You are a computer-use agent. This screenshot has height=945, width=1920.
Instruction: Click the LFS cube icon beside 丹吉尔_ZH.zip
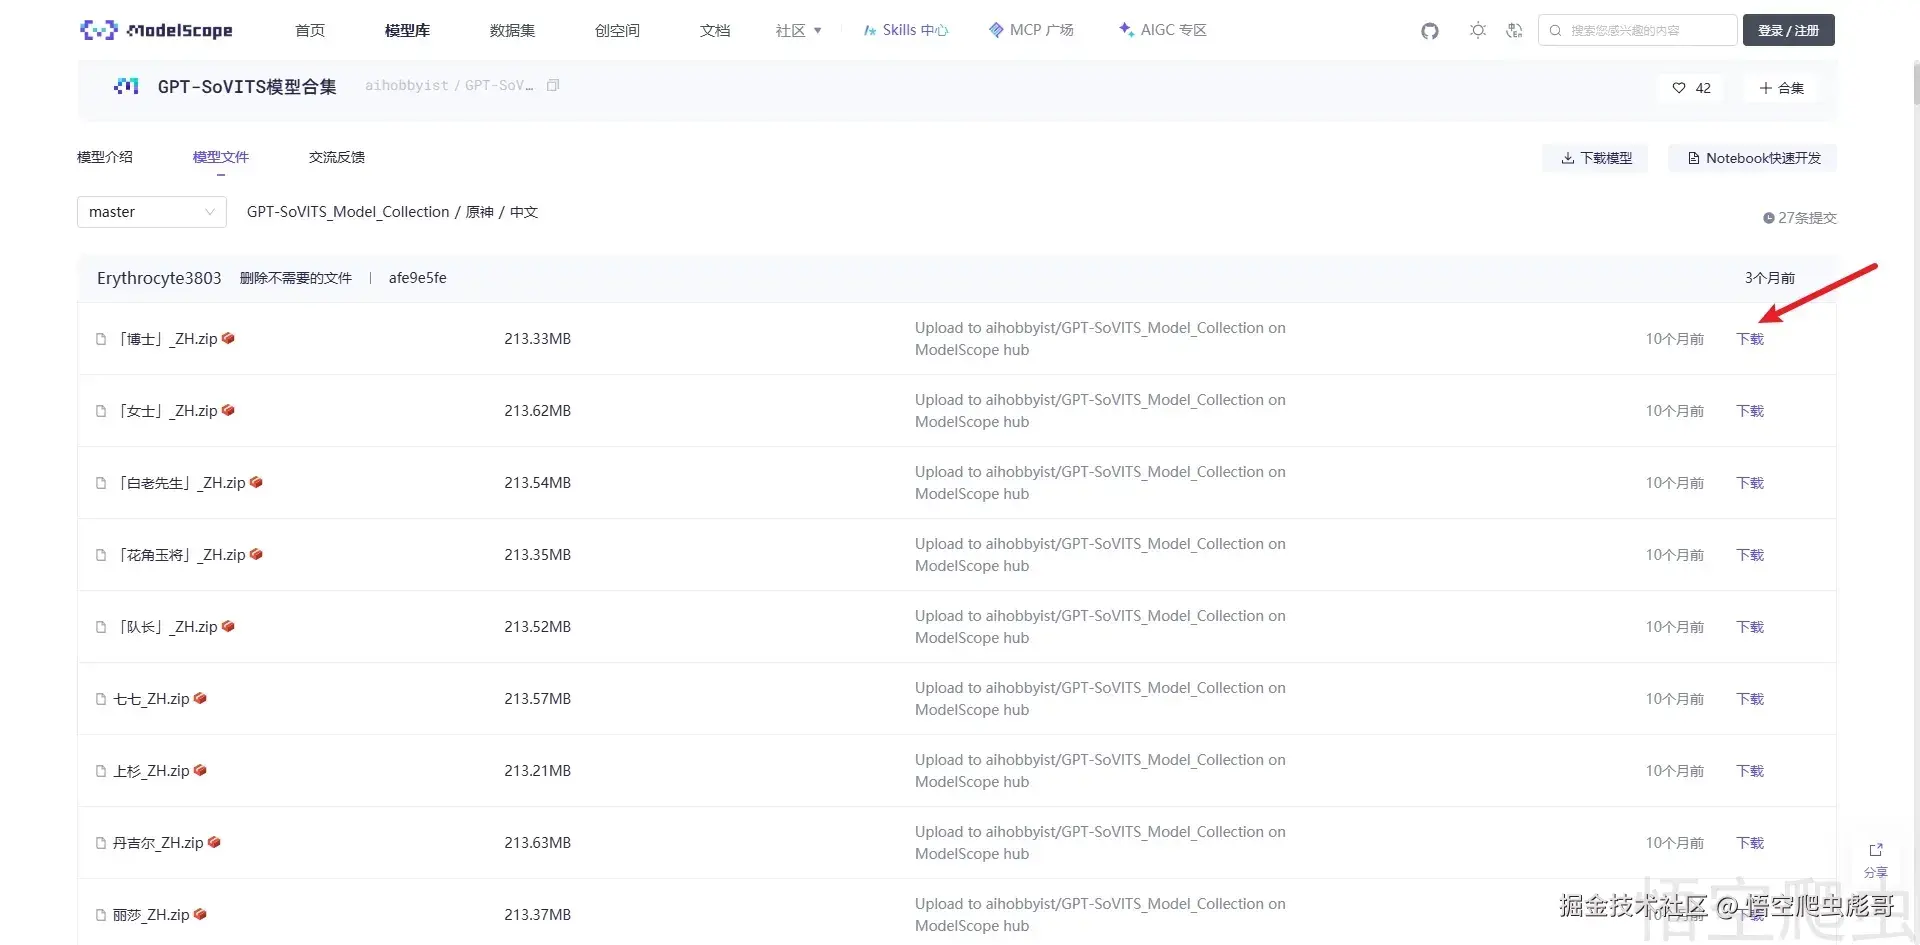[x=214, y=842]
